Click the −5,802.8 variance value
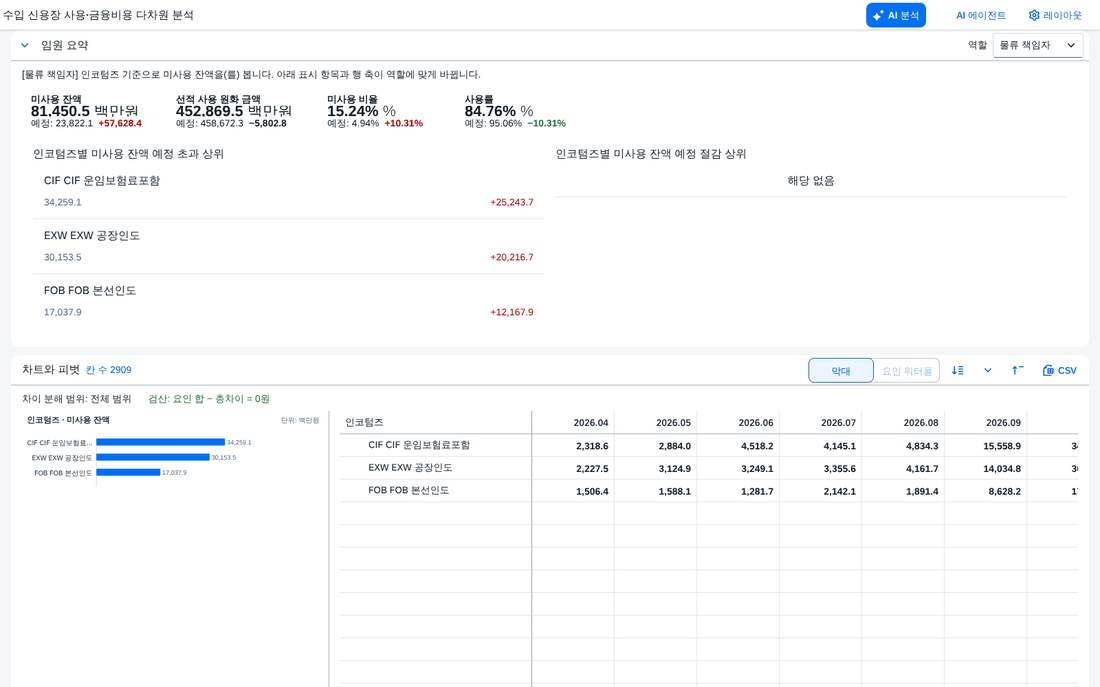Viewport: 1100px width, 687px height. pyautogui.click(x=267, y=124)
